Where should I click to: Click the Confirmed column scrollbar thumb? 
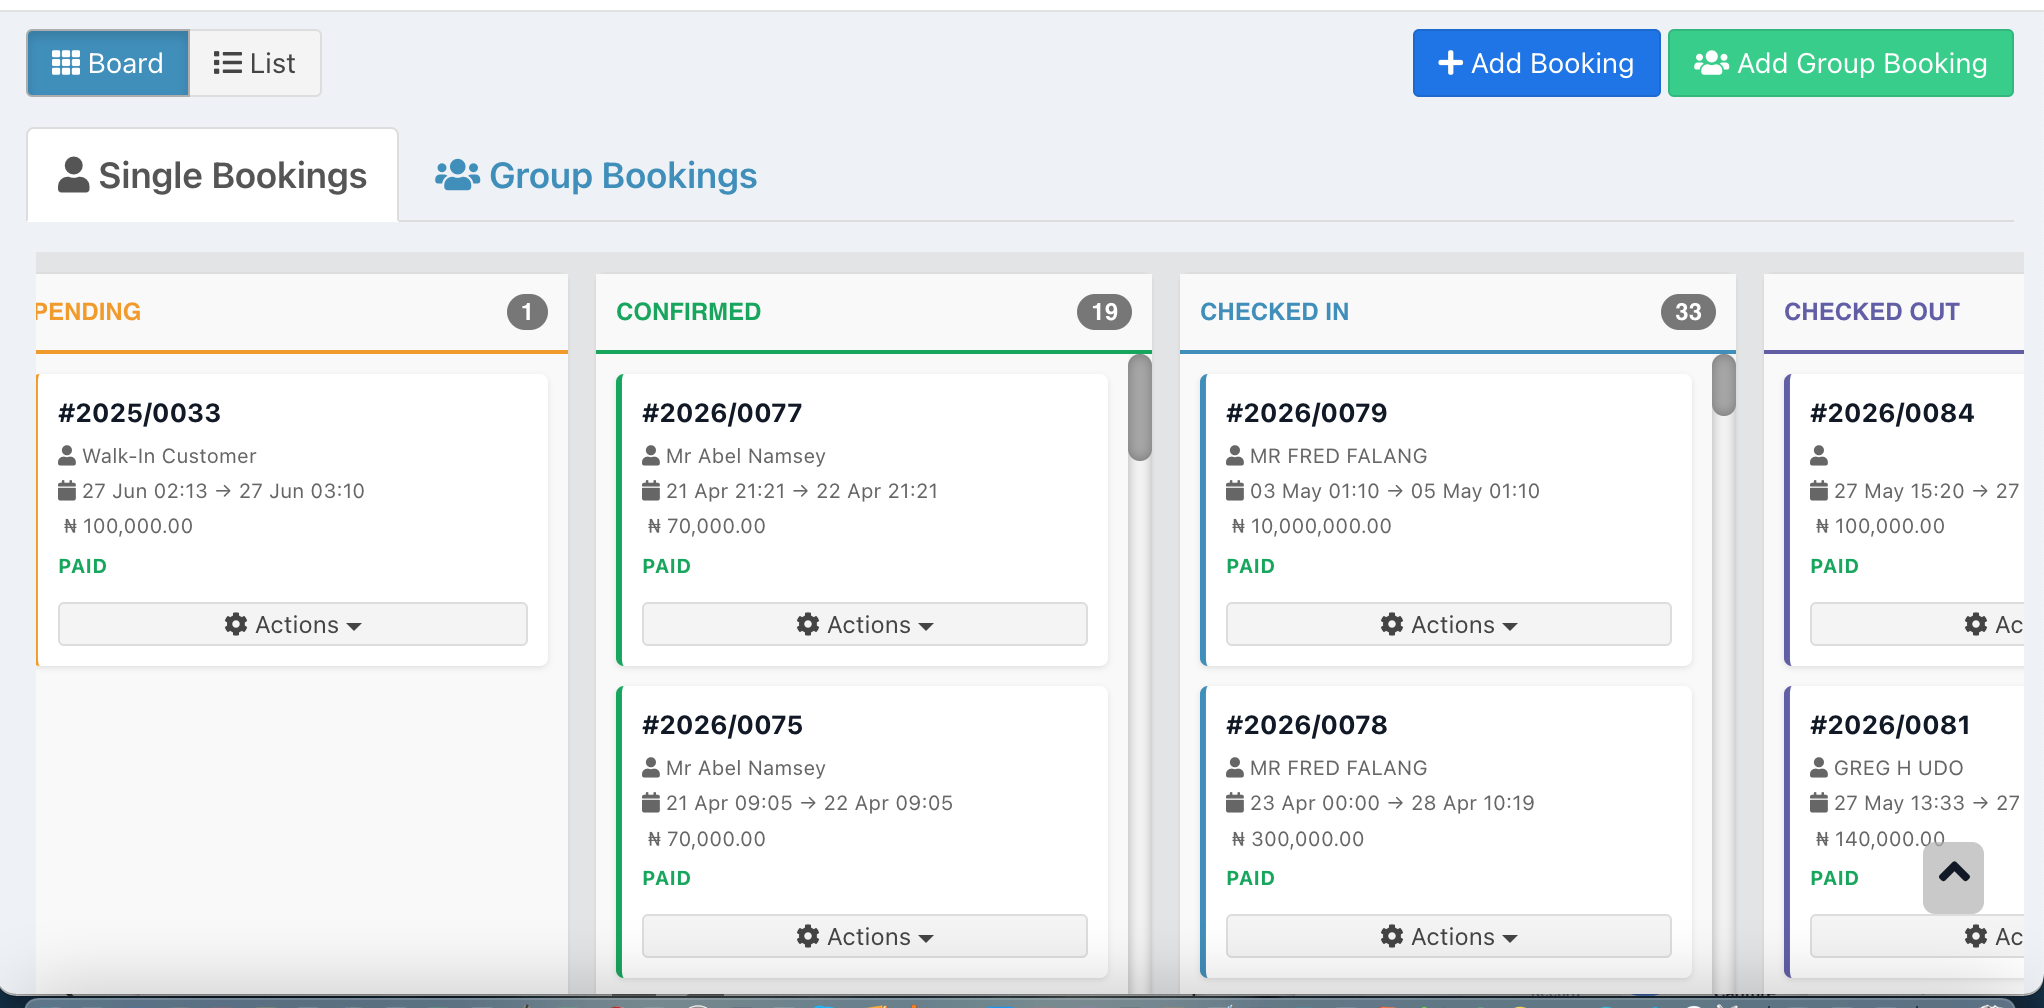(1140, 407)
